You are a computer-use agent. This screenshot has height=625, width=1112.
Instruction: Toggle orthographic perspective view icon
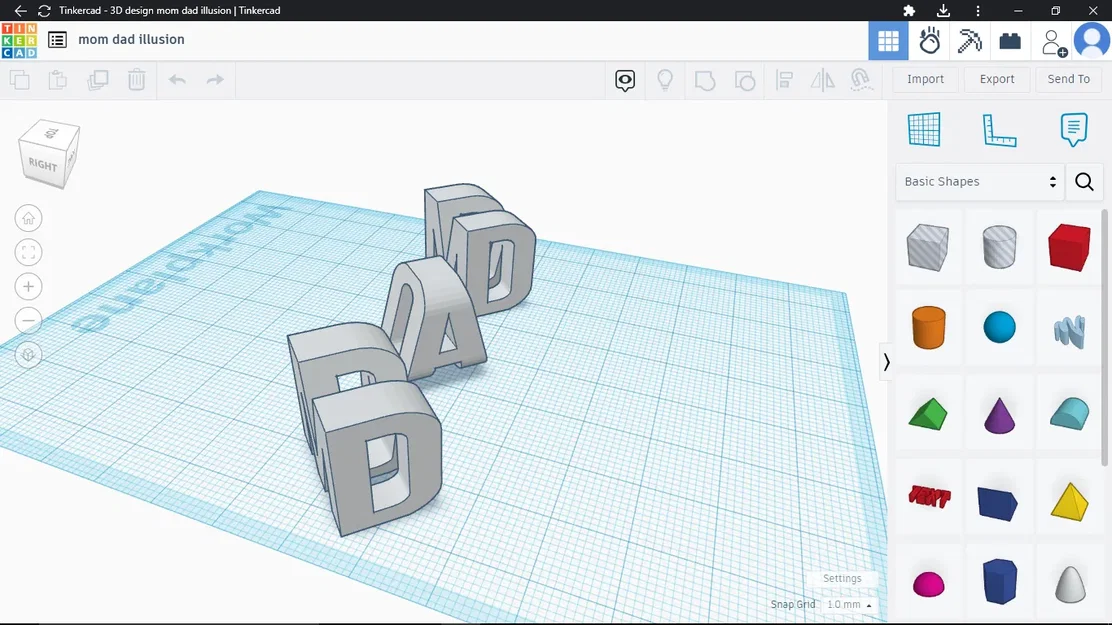pos(28,355)
